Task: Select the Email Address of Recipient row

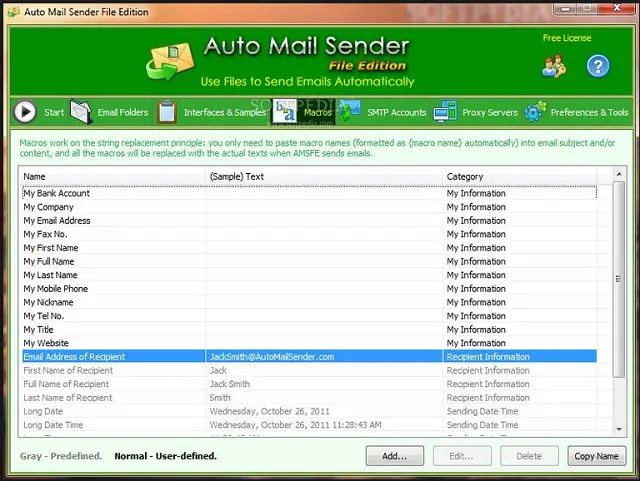Action: [x=309, y=356]
